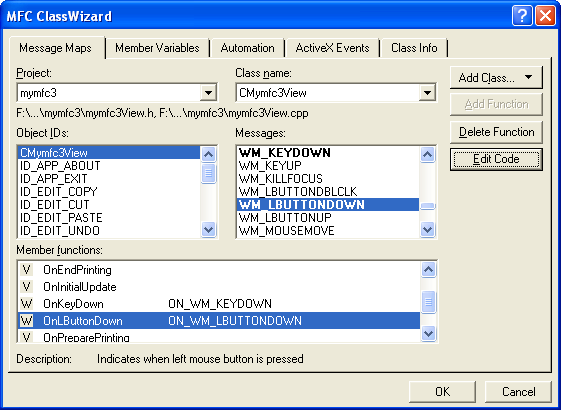
Task: Click the Messages list scrollbar thumb
Action: click(x=427, y=206)
